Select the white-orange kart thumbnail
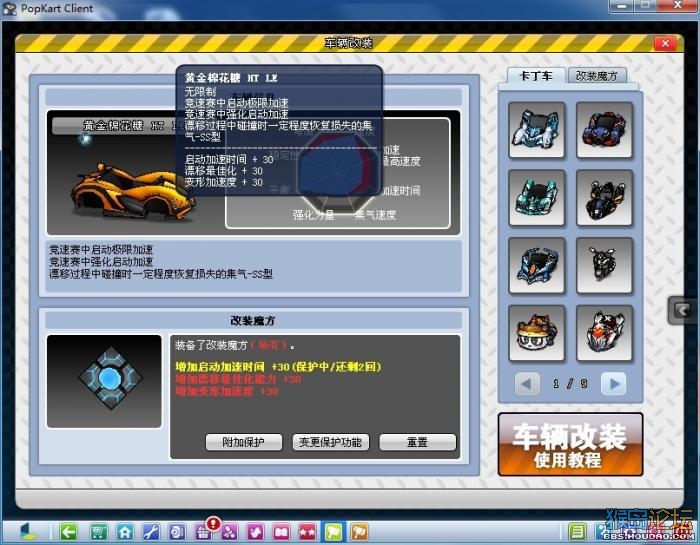Viewport: 700px width, 545px height. 604,333
